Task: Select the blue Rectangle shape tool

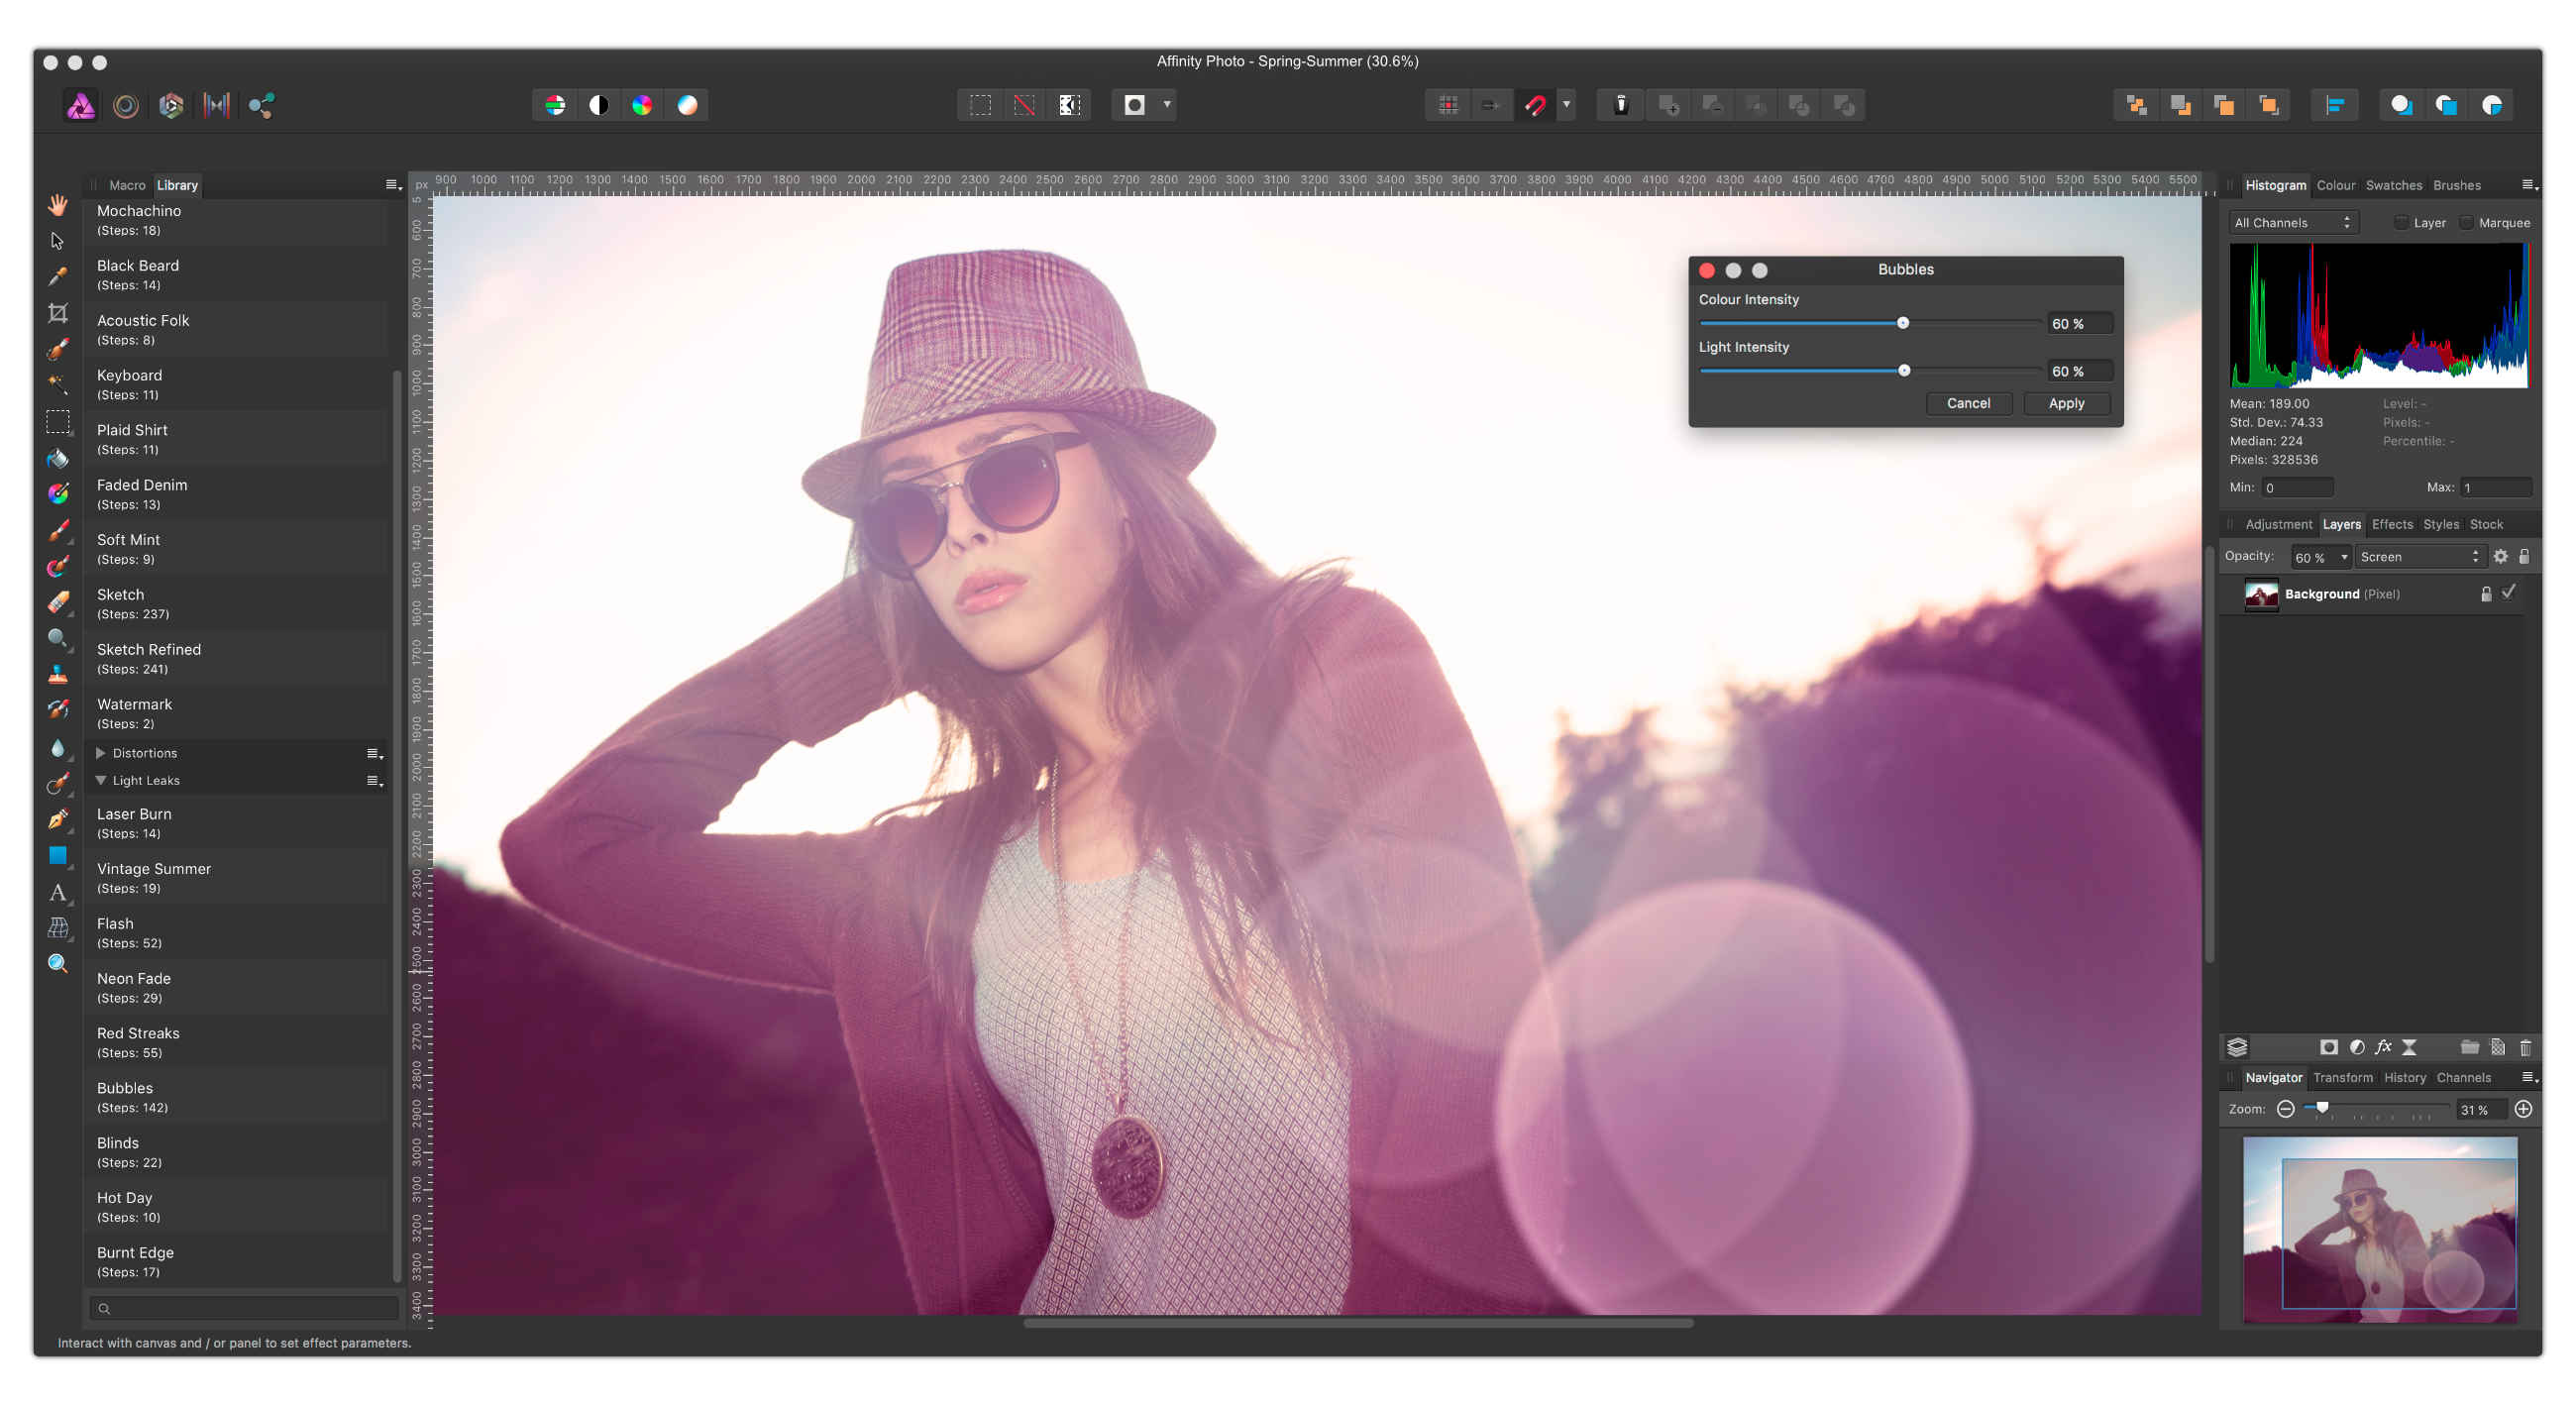Action: click(x=58, y=855)
